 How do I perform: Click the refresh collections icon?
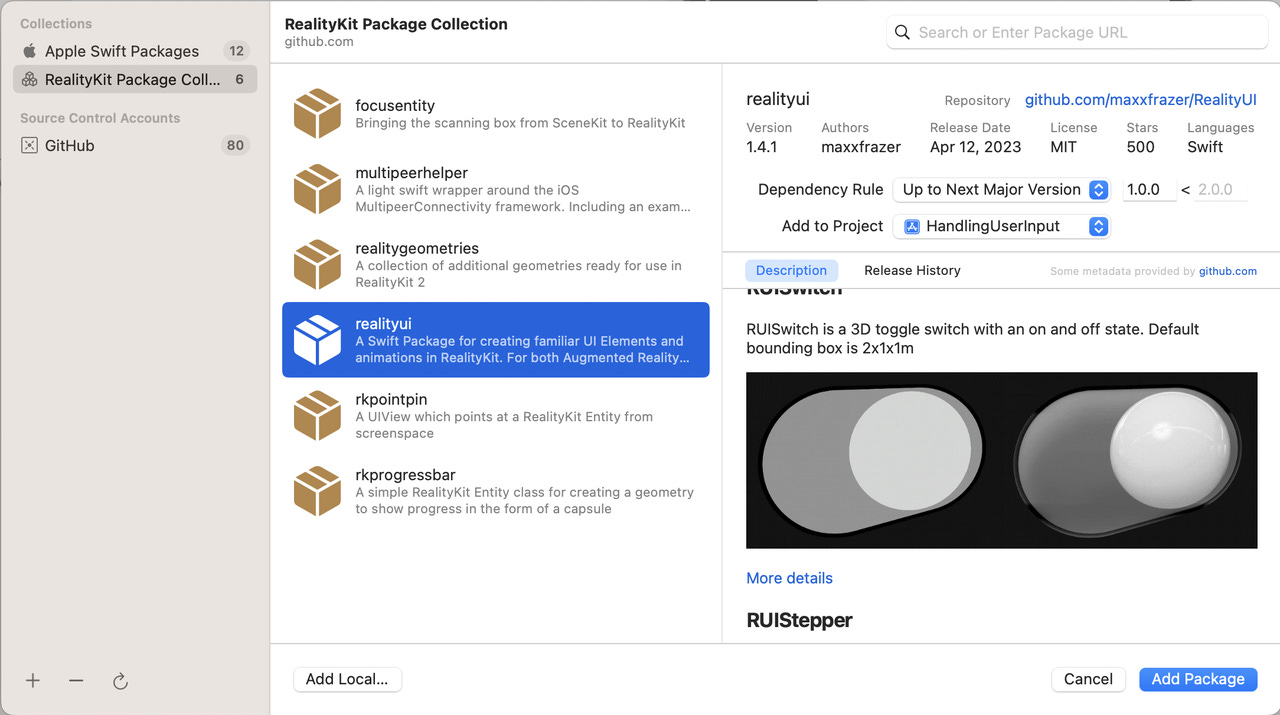(x=120, y=681)
